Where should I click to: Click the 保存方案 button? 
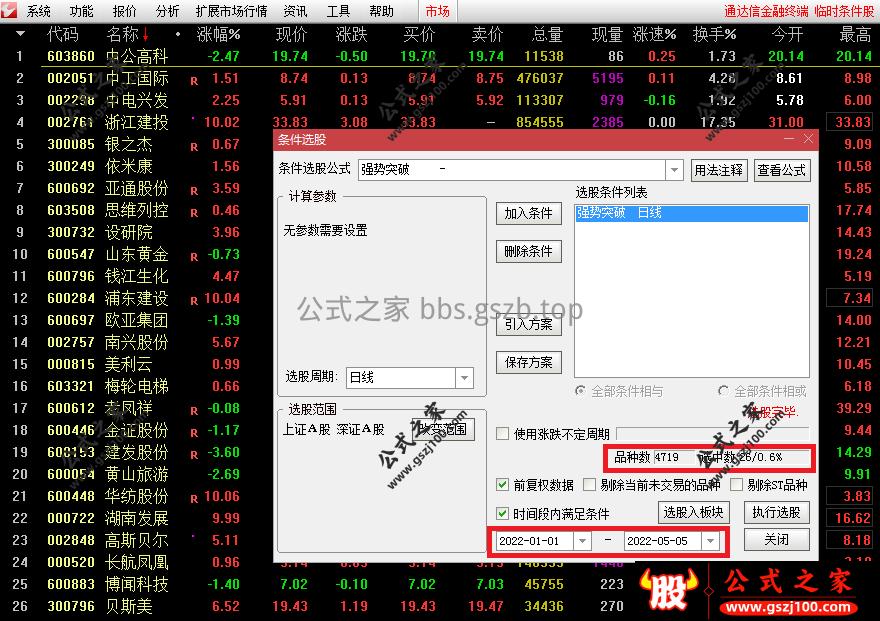528,362
